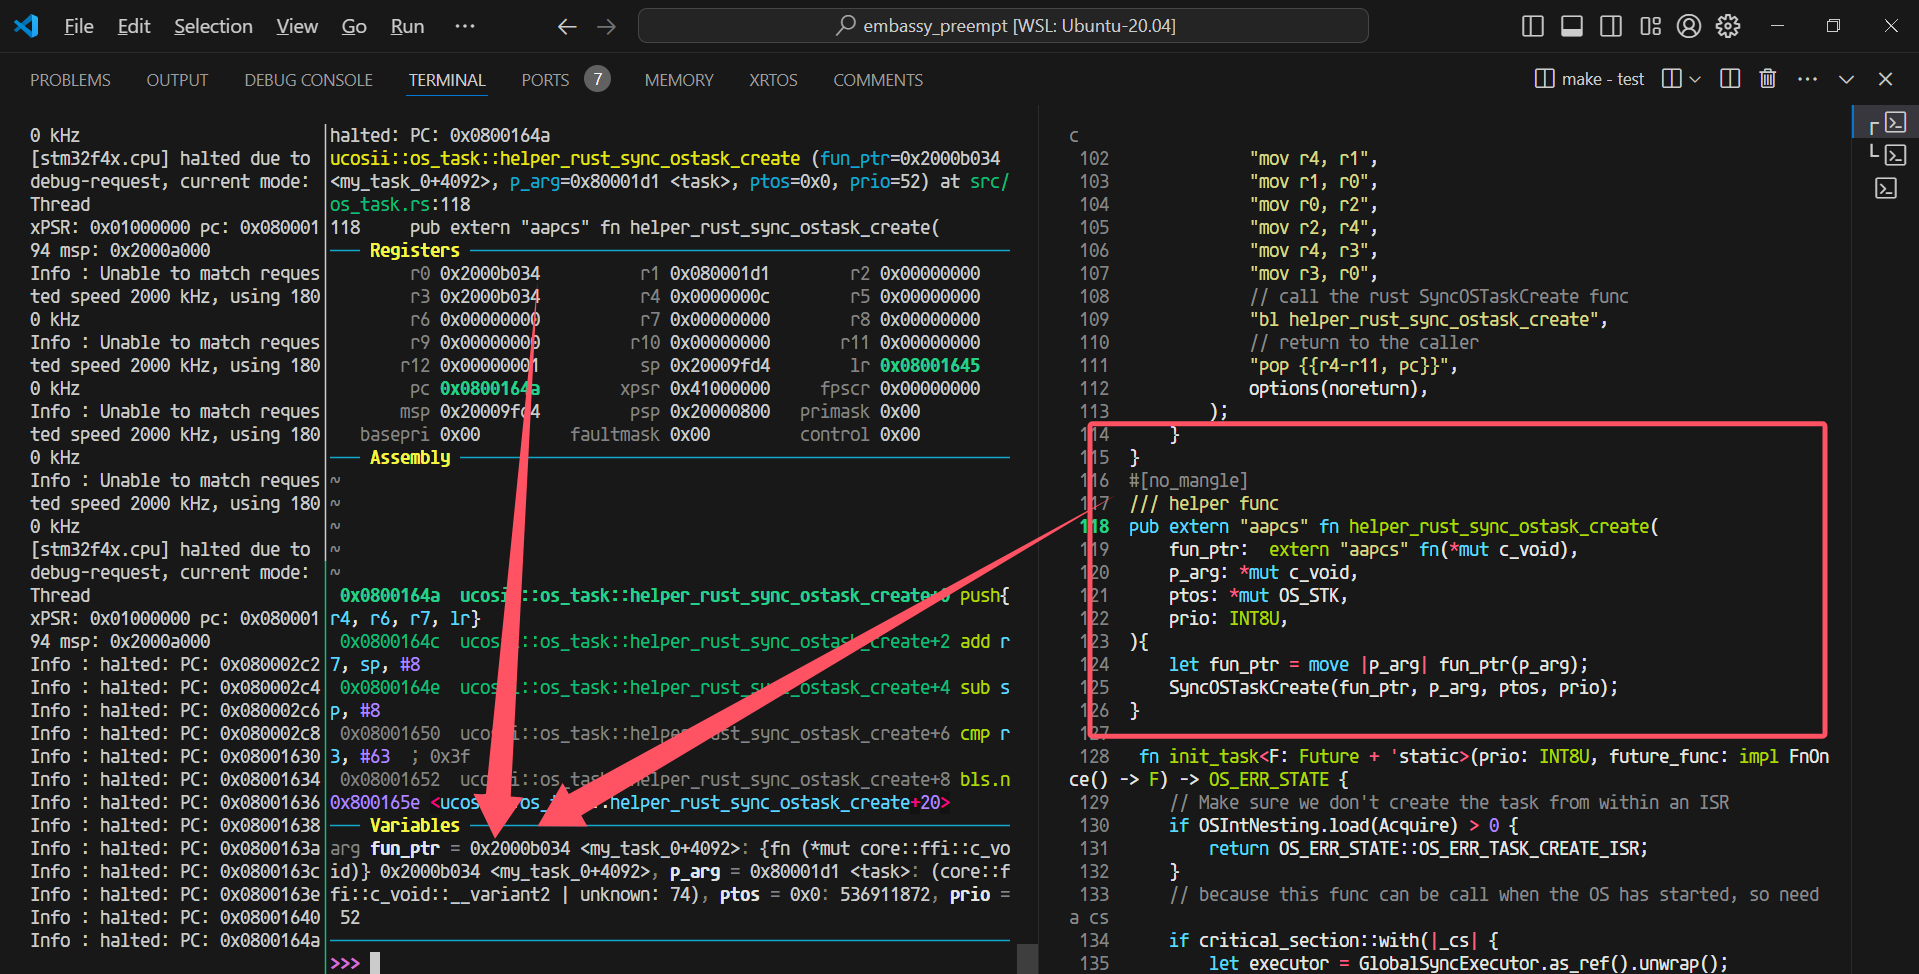Viewport: 1919px width, 974px height.
Task: Open terminal panel more actions ellipsis
Action: tap(1807, 79)
